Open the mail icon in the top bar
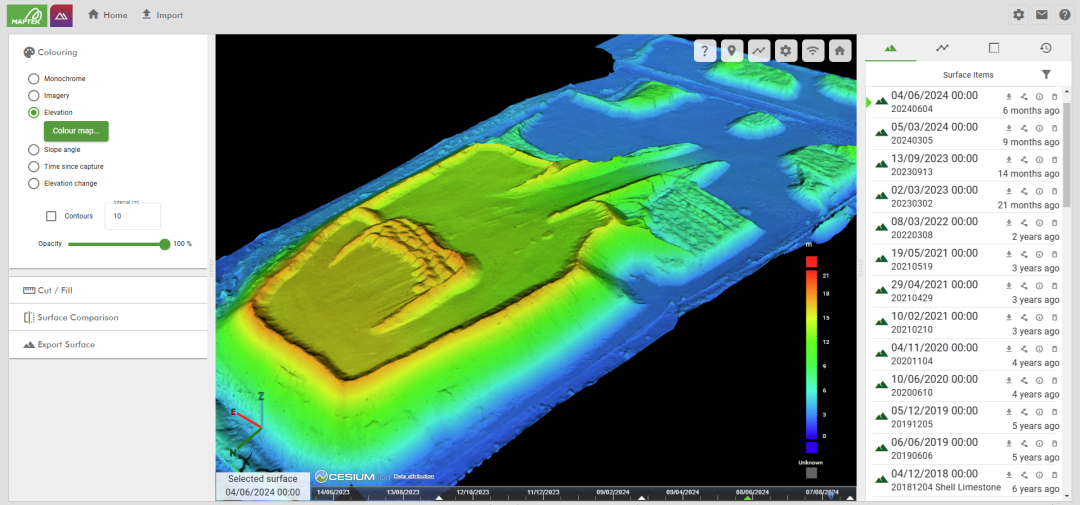 [1041, 15]
